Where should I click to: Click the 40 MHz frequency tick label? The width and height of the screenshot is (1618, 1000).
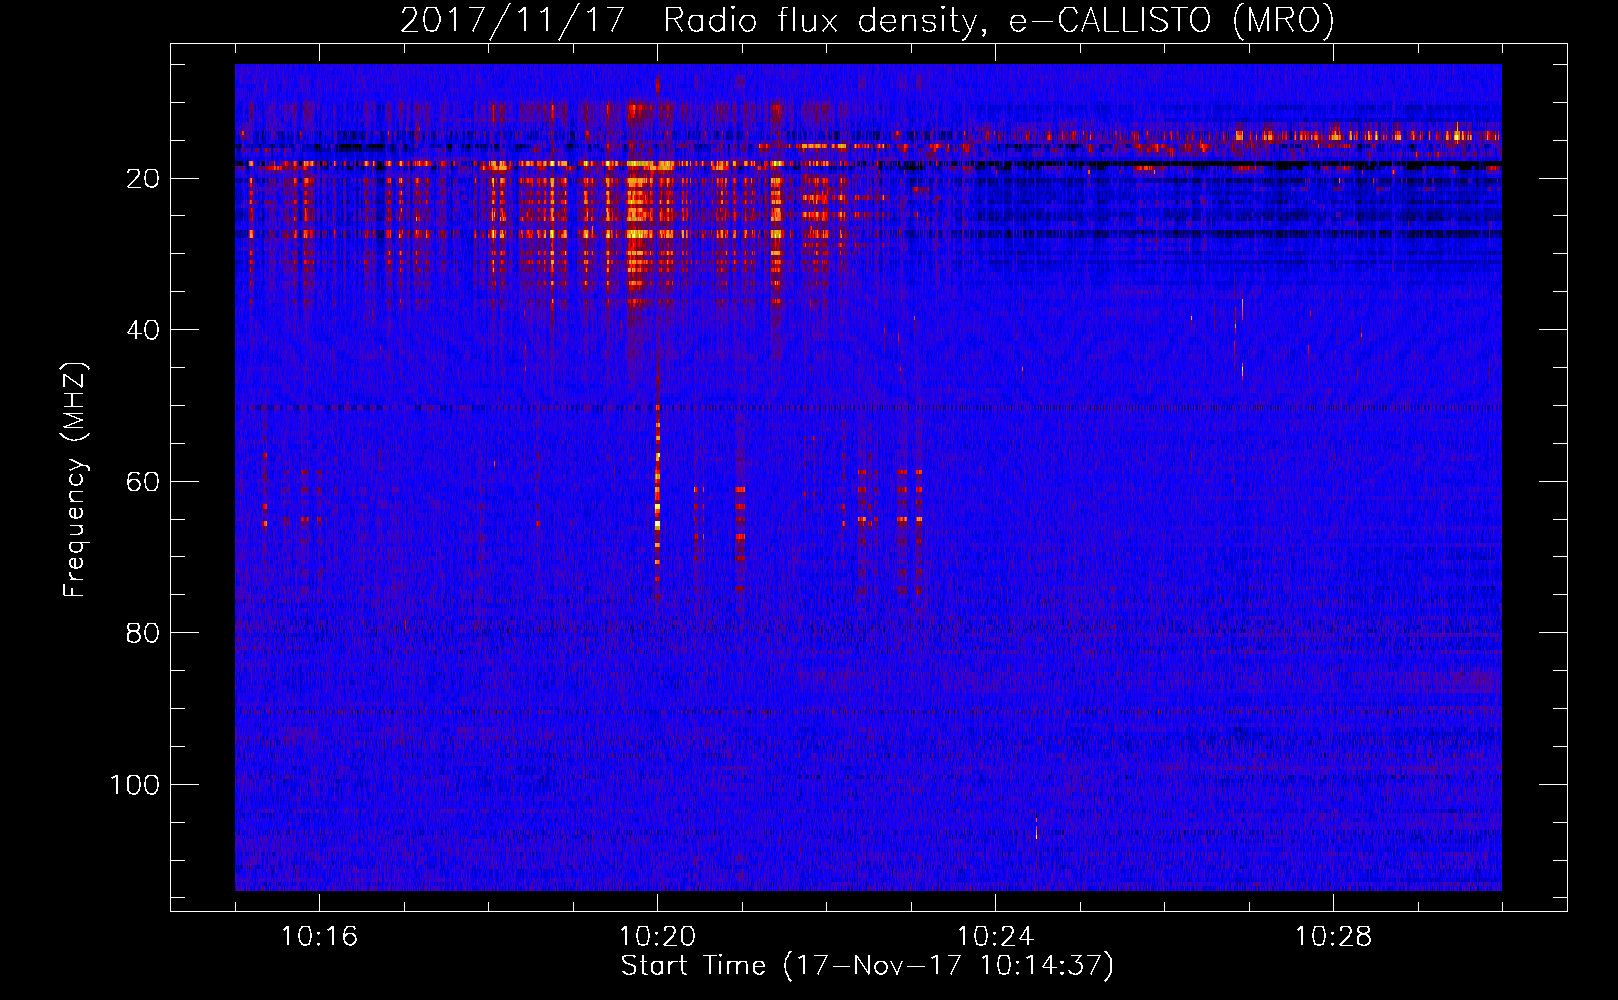pyautogui.click(x=143, y=330)
